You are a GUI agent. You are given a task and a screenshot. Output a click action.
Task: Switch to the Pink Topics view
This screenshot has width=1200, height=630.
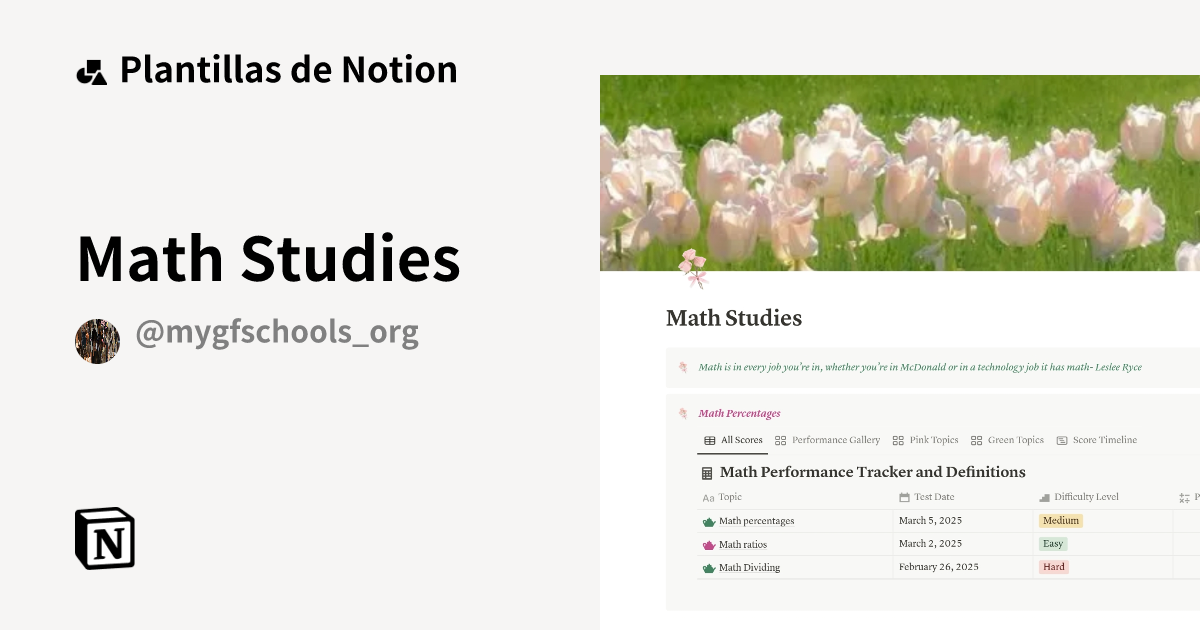(x=933, y=440)
